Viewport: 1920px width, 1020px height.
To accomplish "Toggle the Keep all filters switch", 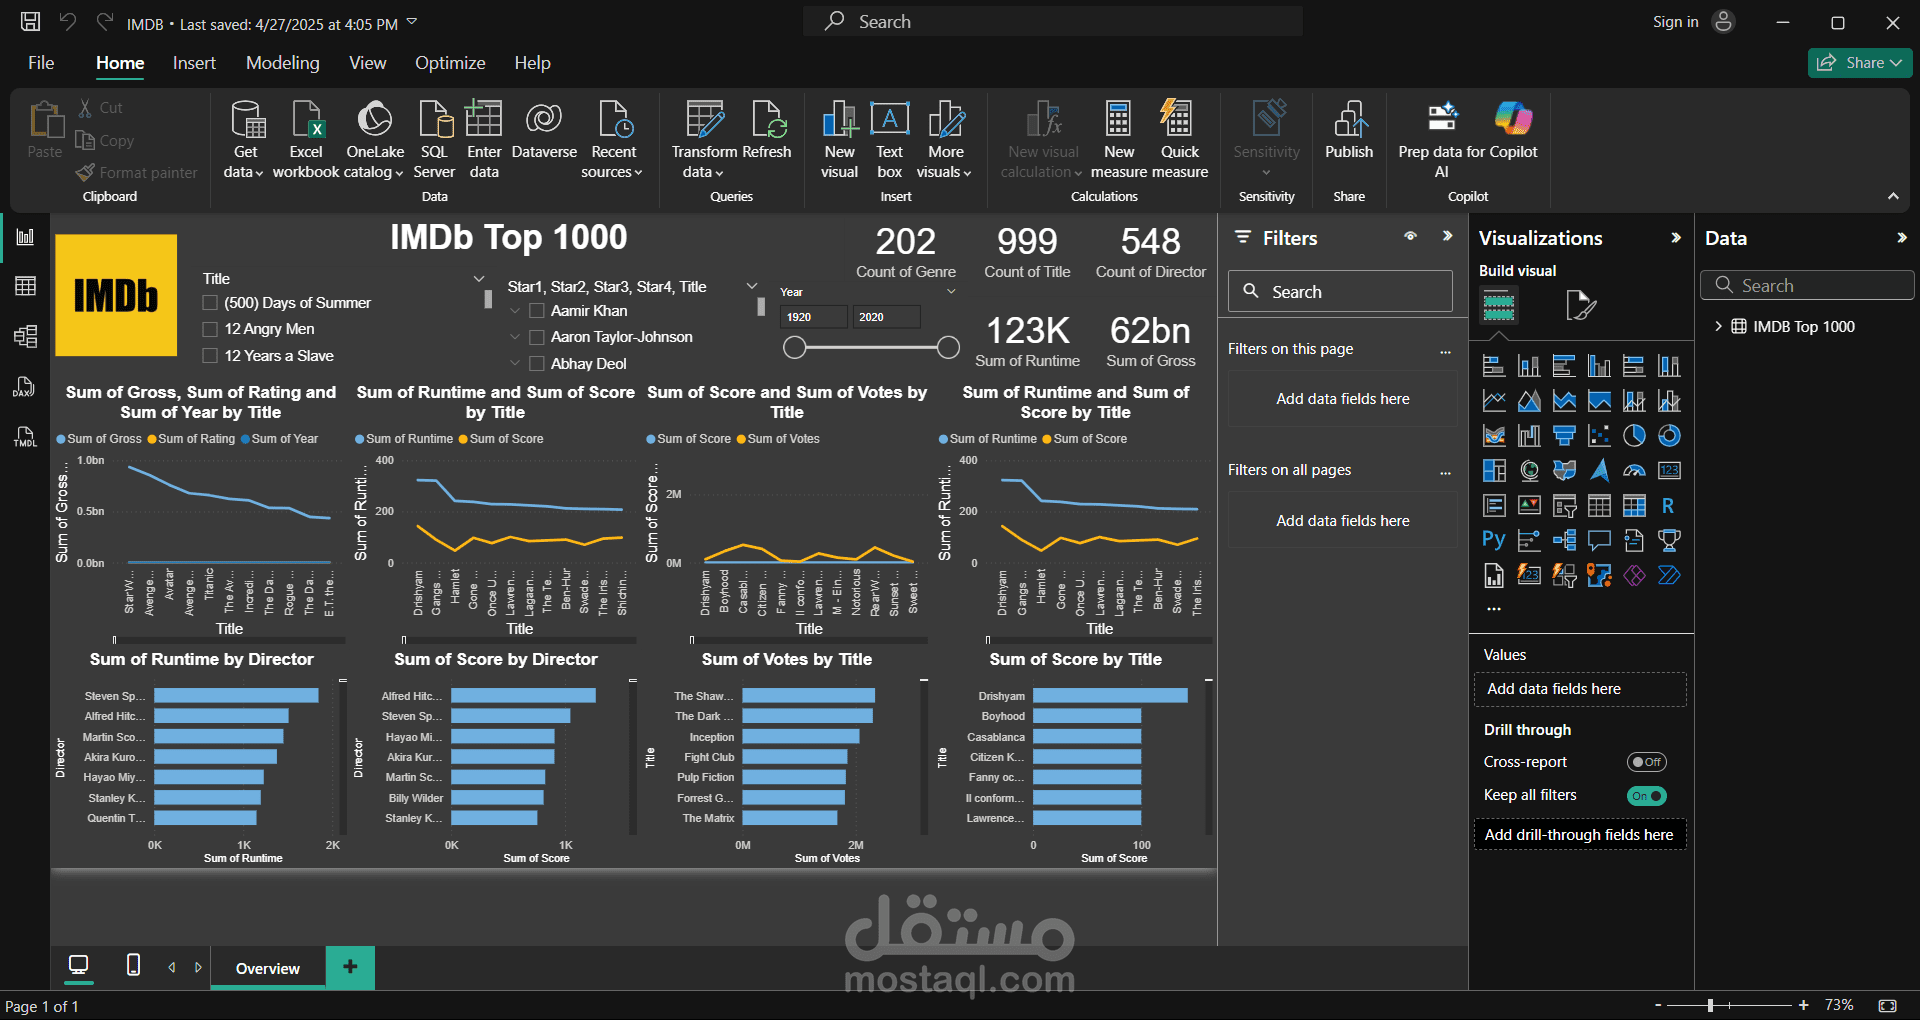I will [1646, 796].
